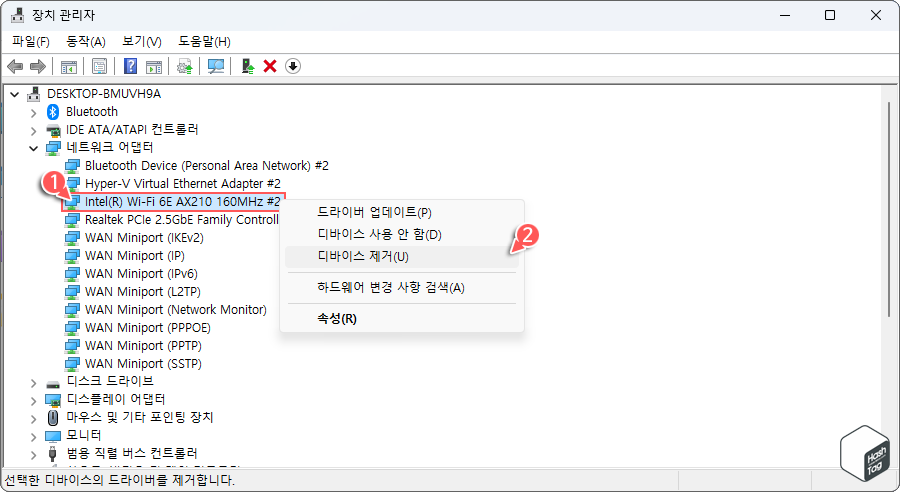
Task: Open the 보기(V) menu
Action: [142, 42]
